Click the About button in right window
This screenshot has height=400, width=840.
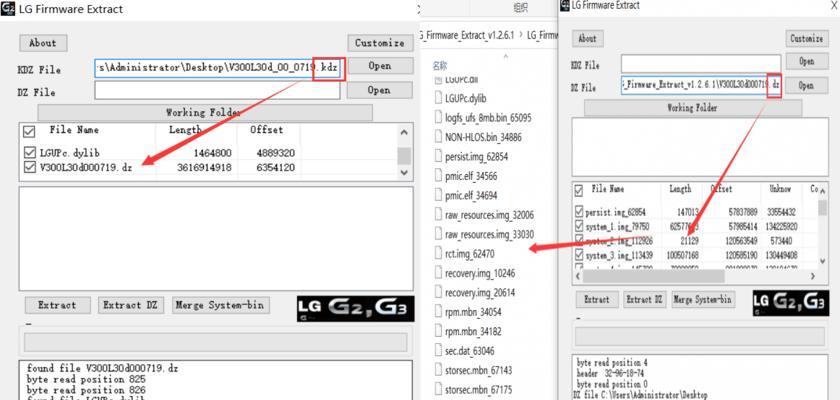coord(588,39)
